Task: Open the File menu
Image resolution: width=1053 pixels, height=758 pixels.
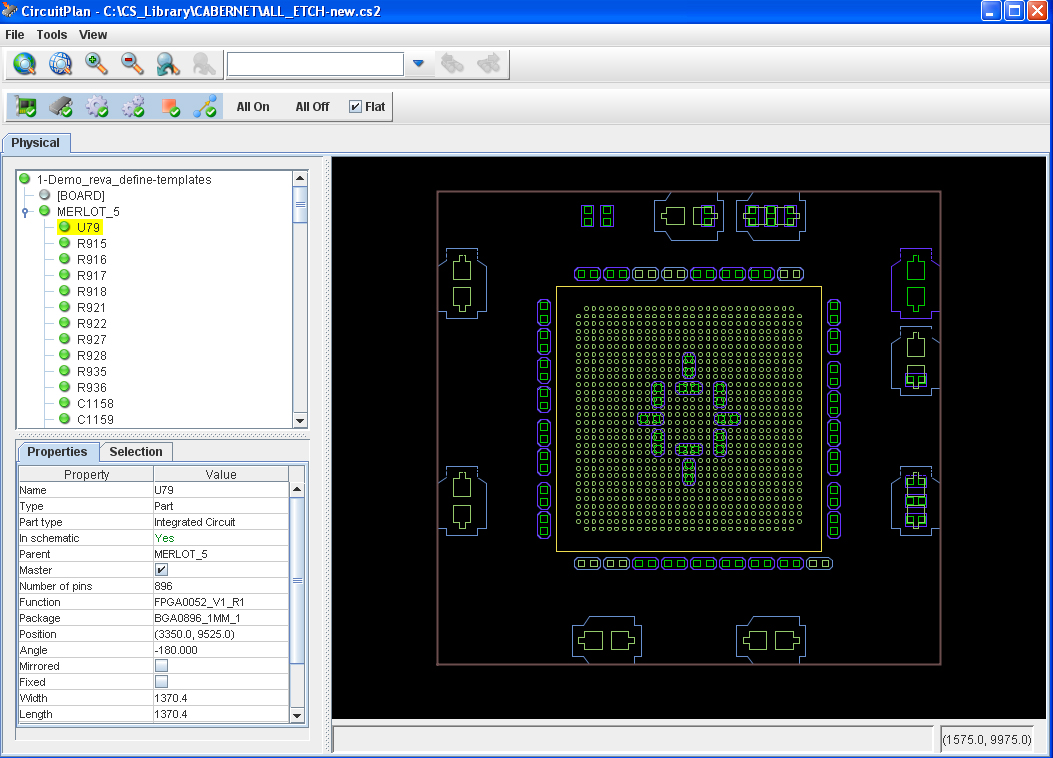Action: pos(15,35)
